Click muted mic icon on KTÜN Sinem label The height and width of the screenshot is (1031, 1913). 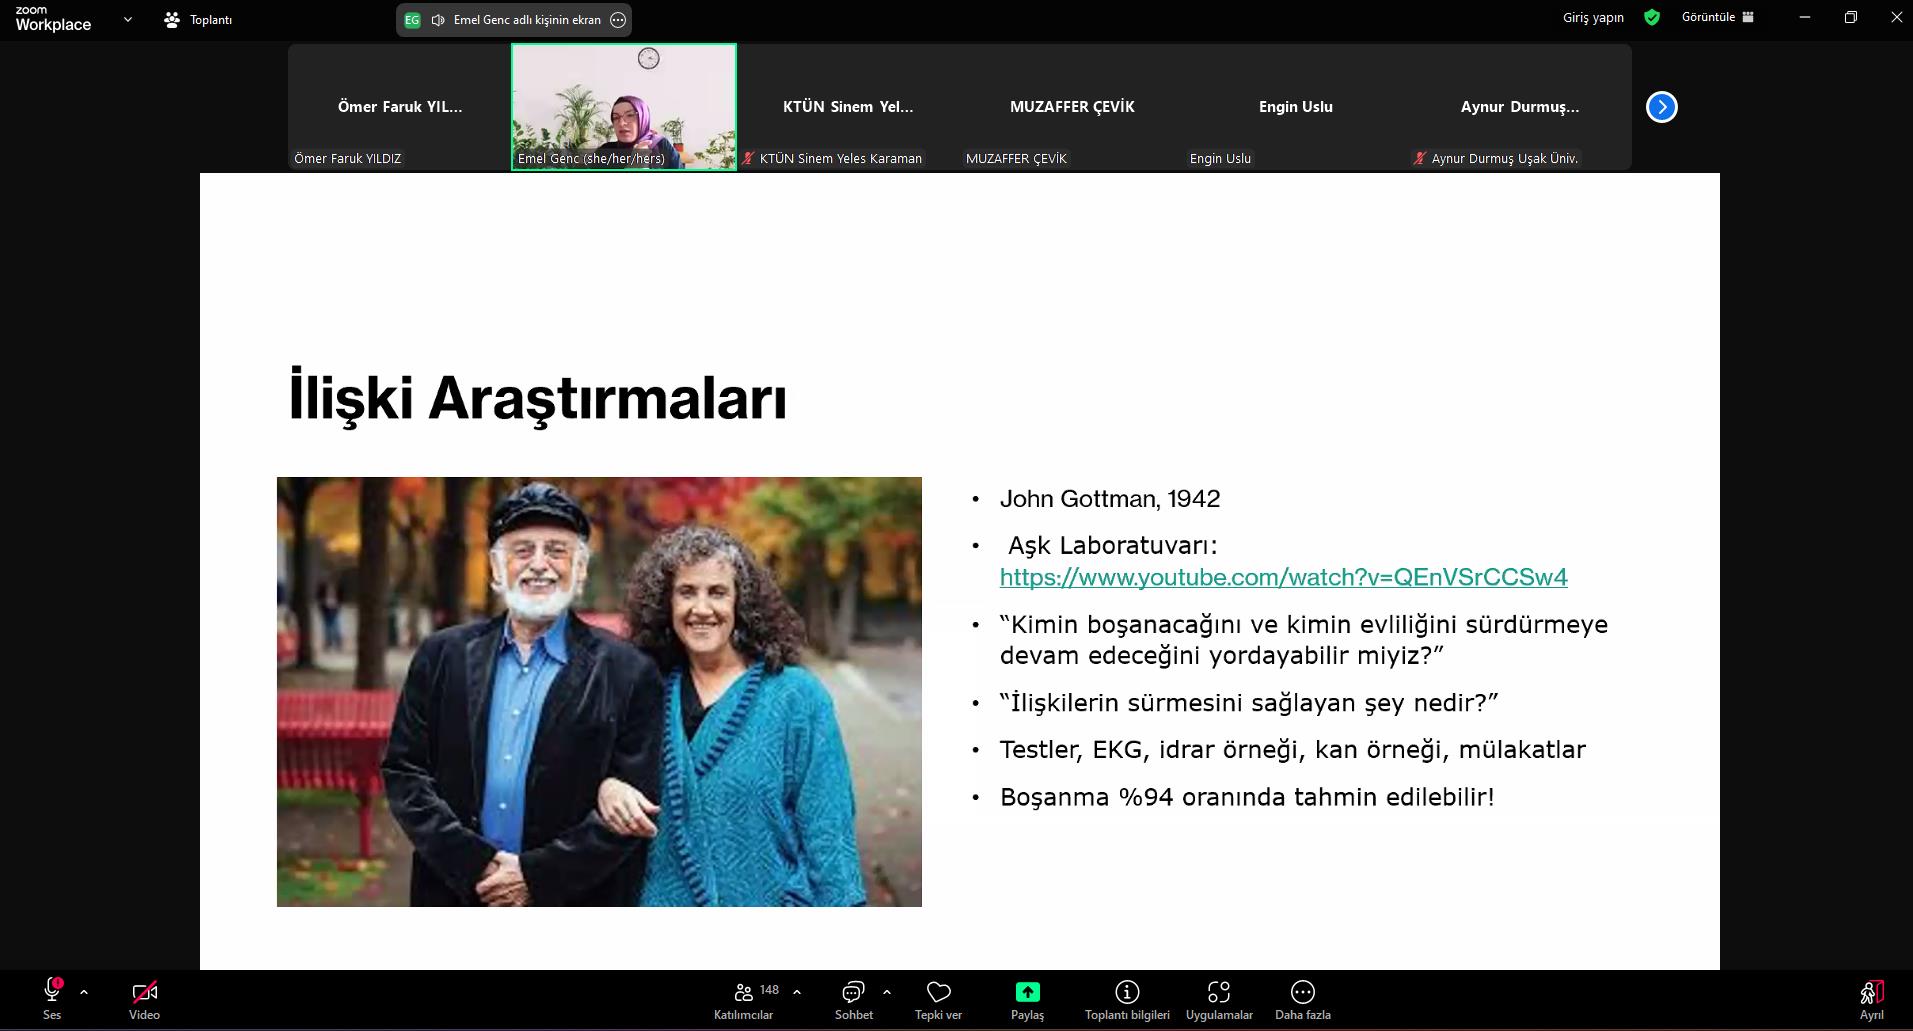(747, 158)
